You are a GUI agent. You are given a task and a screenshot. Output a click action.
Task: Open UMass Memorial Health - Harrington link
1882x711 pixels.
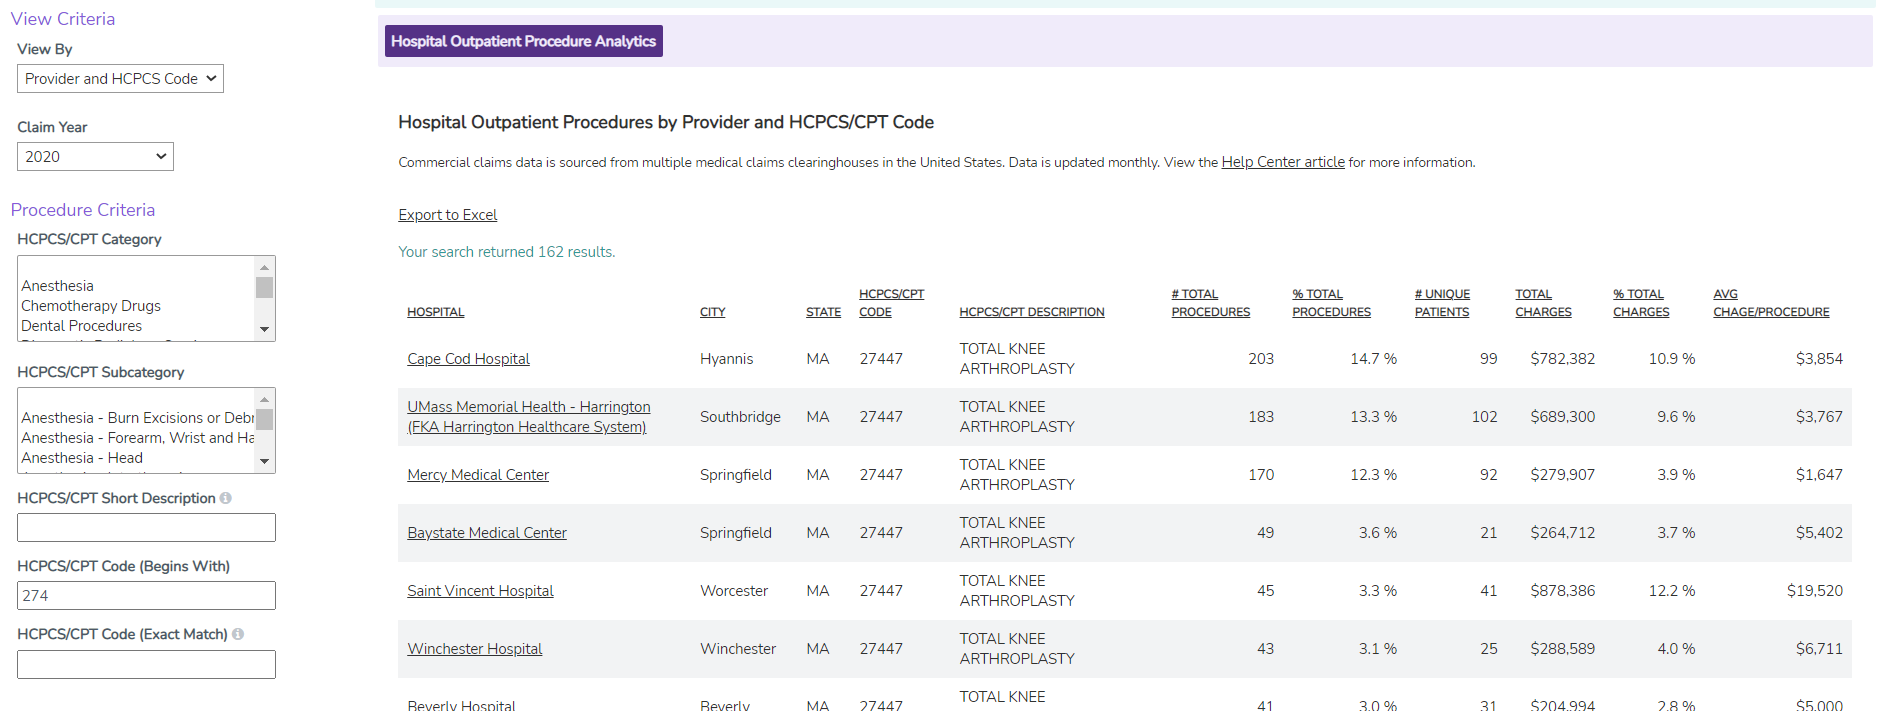tap(529, 417)
